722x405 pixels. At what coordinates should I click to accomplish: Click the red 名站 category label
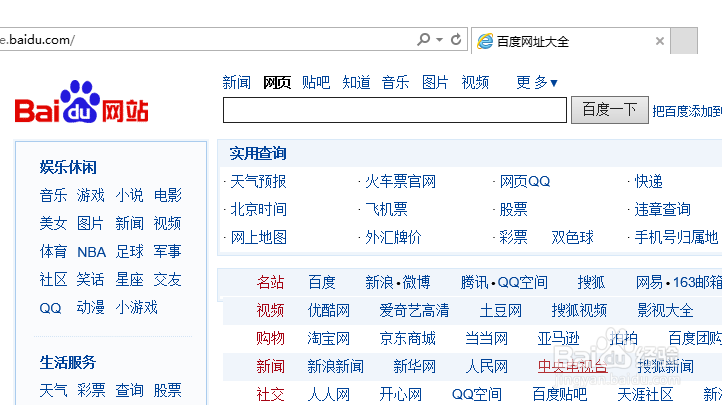click(x=270, y=282)
